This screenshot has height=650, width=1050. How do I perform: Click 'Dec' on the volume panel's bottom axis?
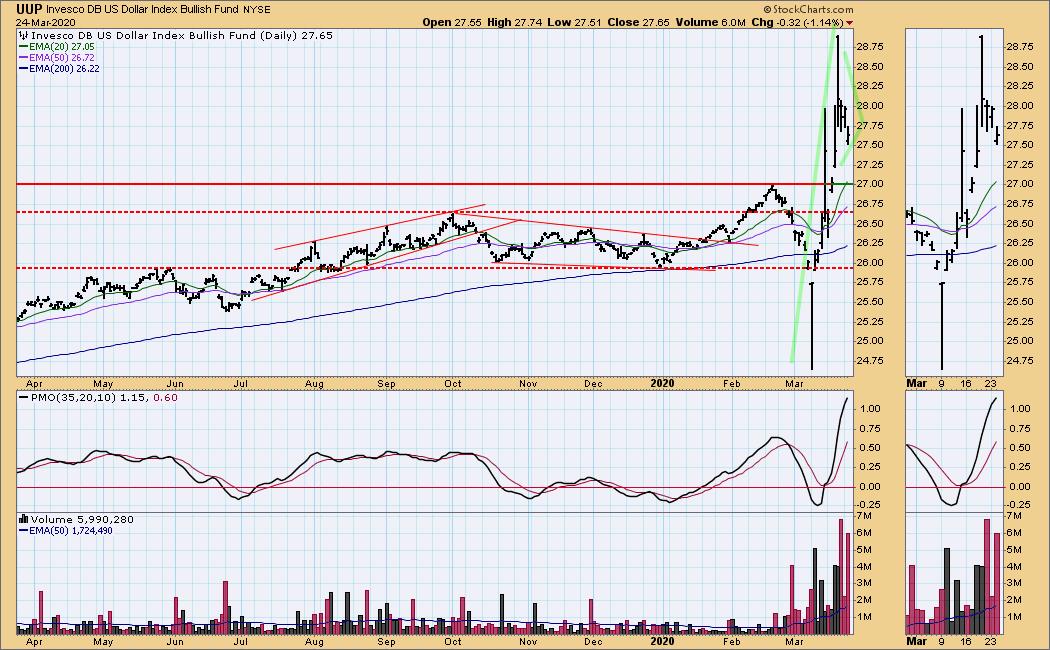click(593, 641)
